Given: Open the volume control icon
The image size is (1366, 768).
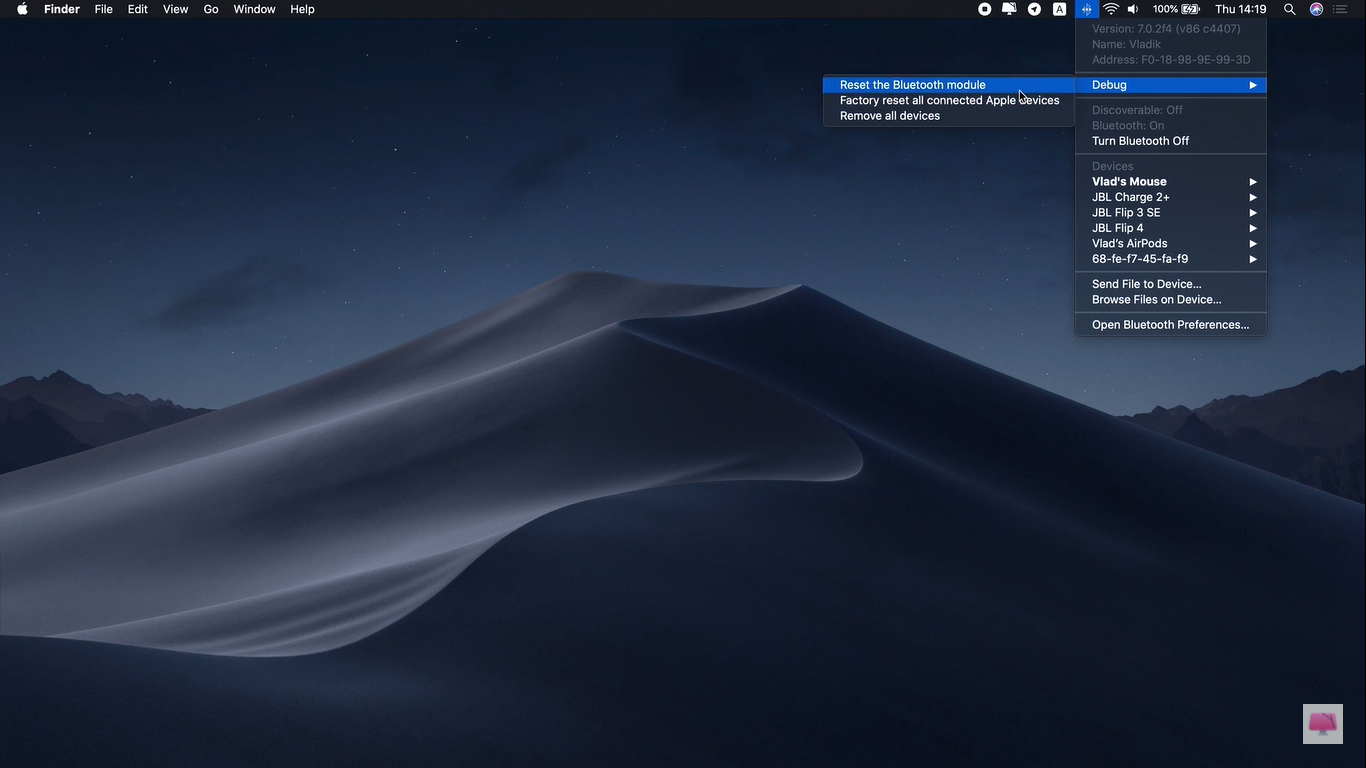Looking at the screenshot, I should [x=1133, y=9].
